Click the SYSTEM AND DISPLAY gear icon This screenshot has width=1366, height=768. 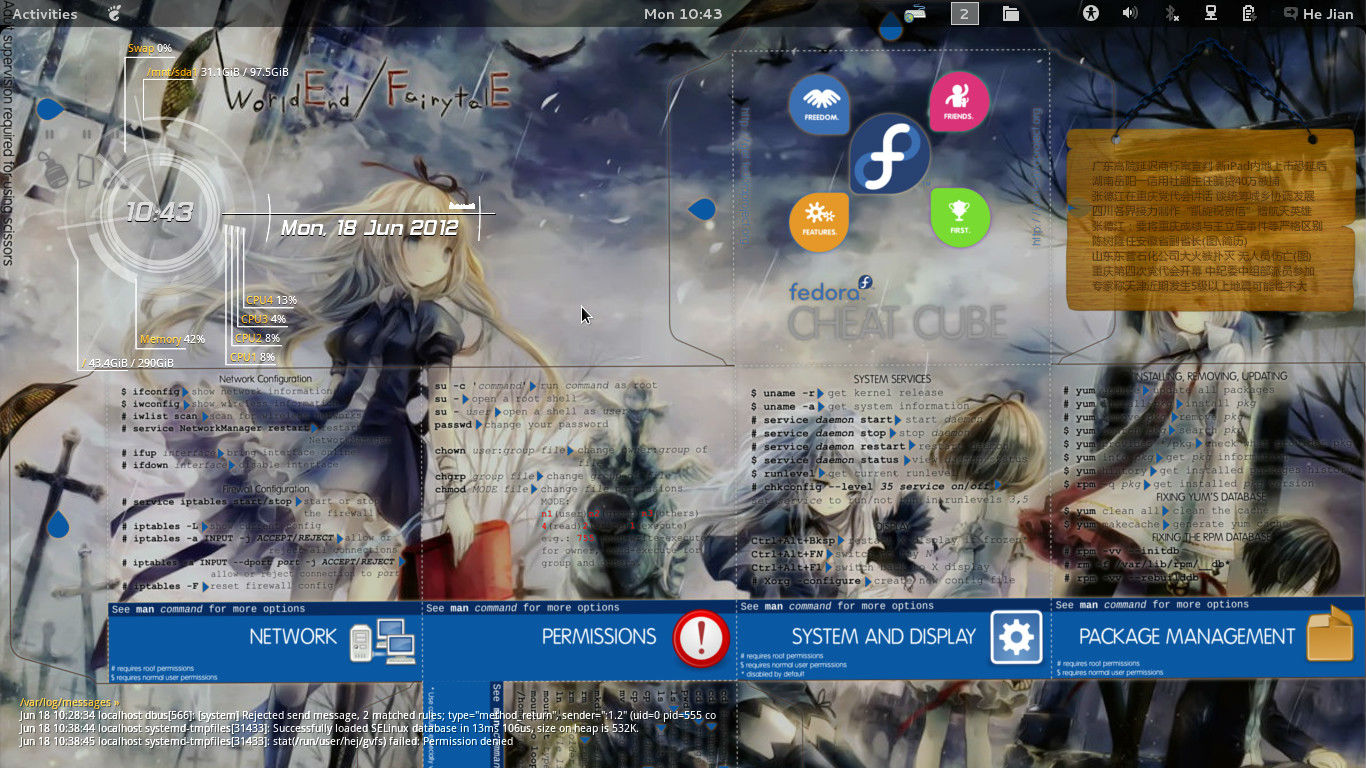1016,637
